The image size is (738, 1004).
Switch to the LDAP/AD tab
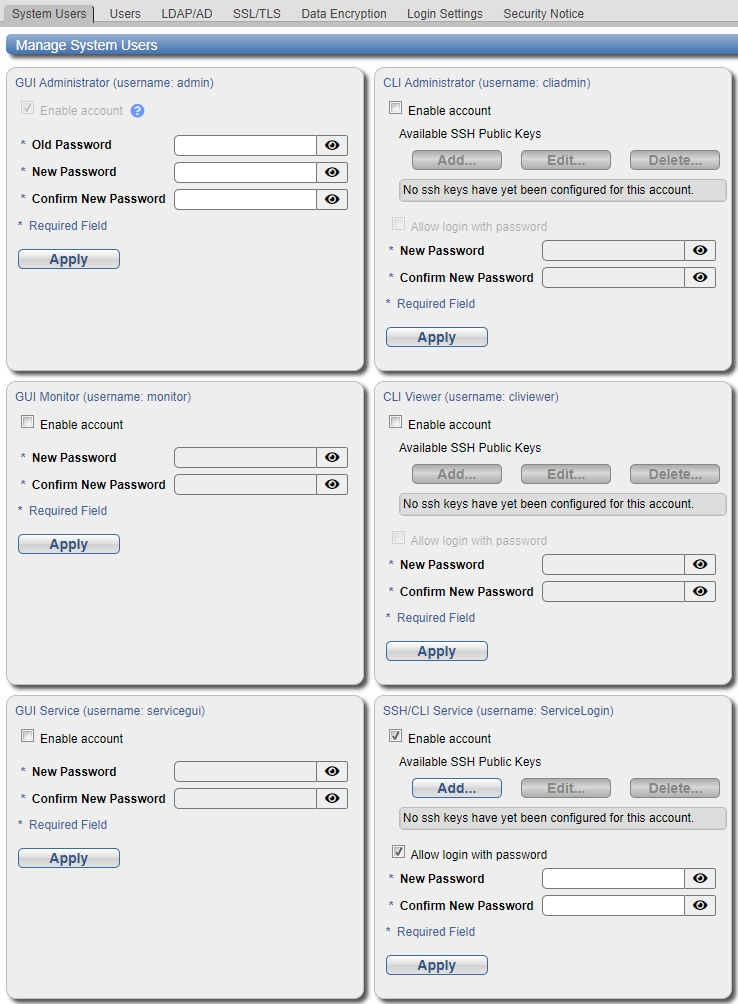coord(187,14)
